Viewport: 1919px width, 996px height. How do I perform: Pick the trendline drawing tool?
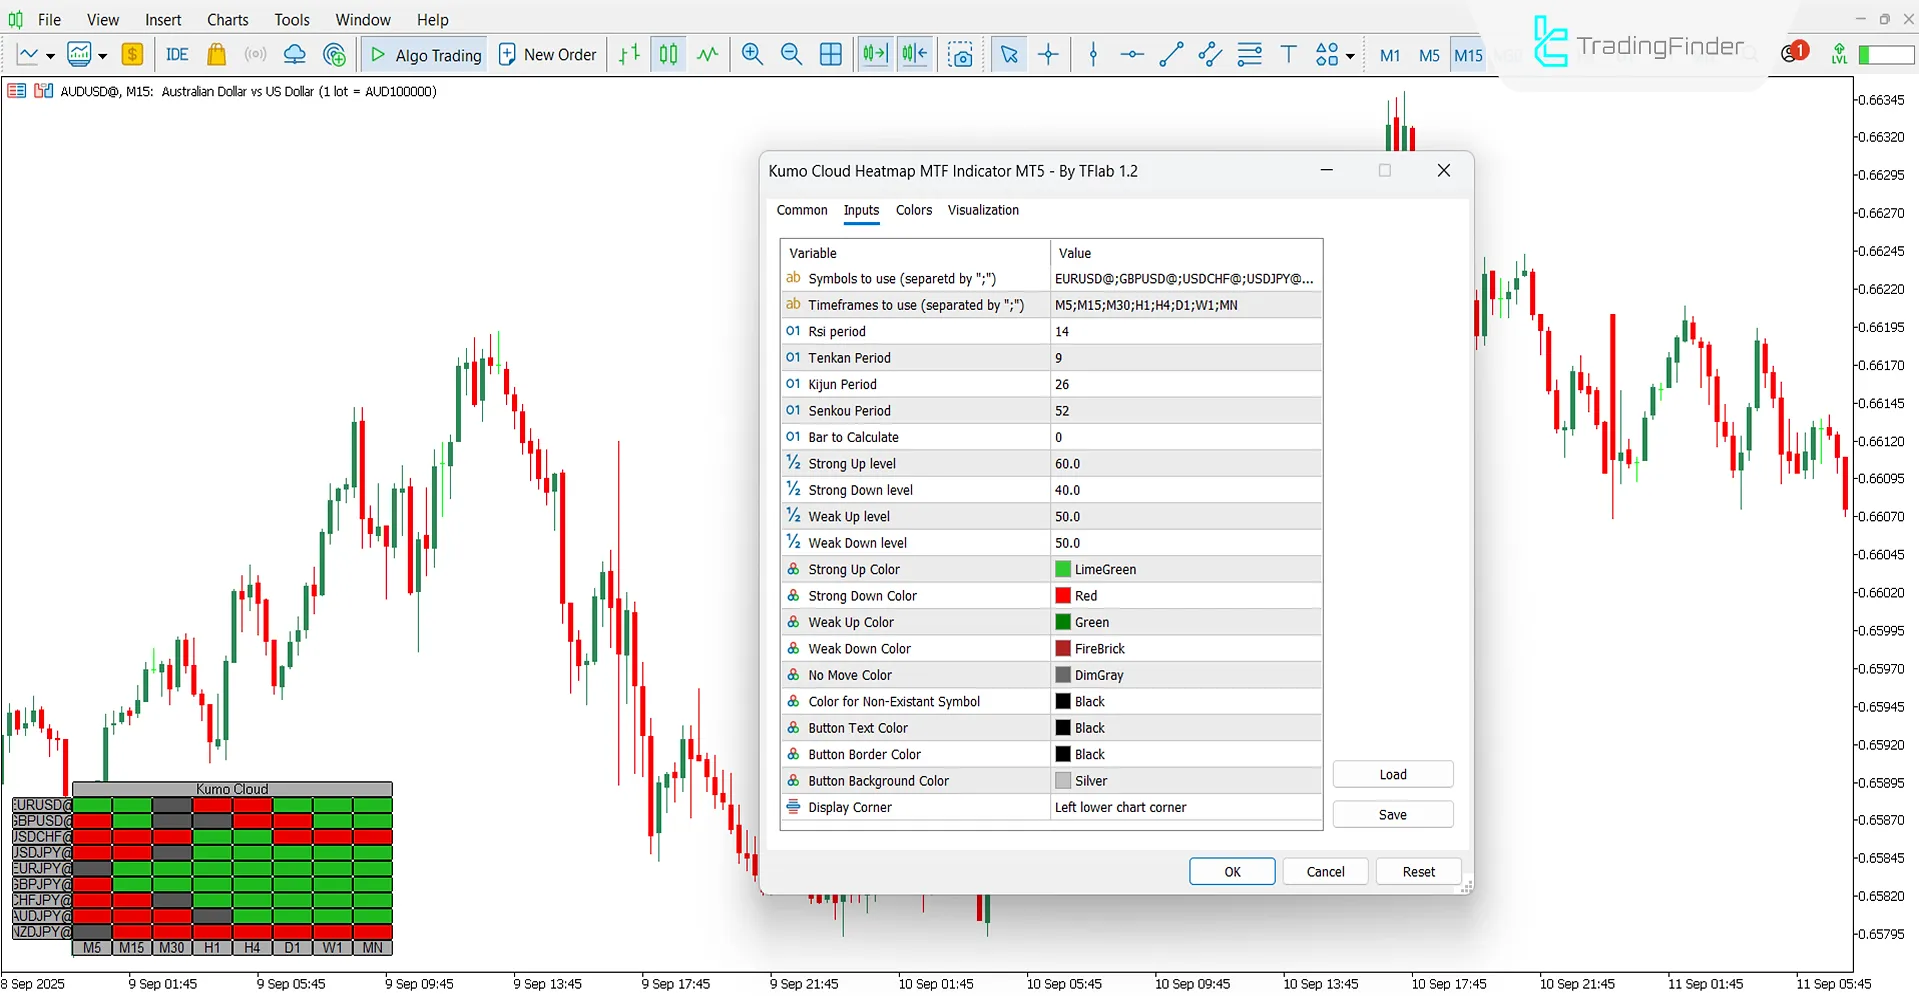coord(1171,54)
